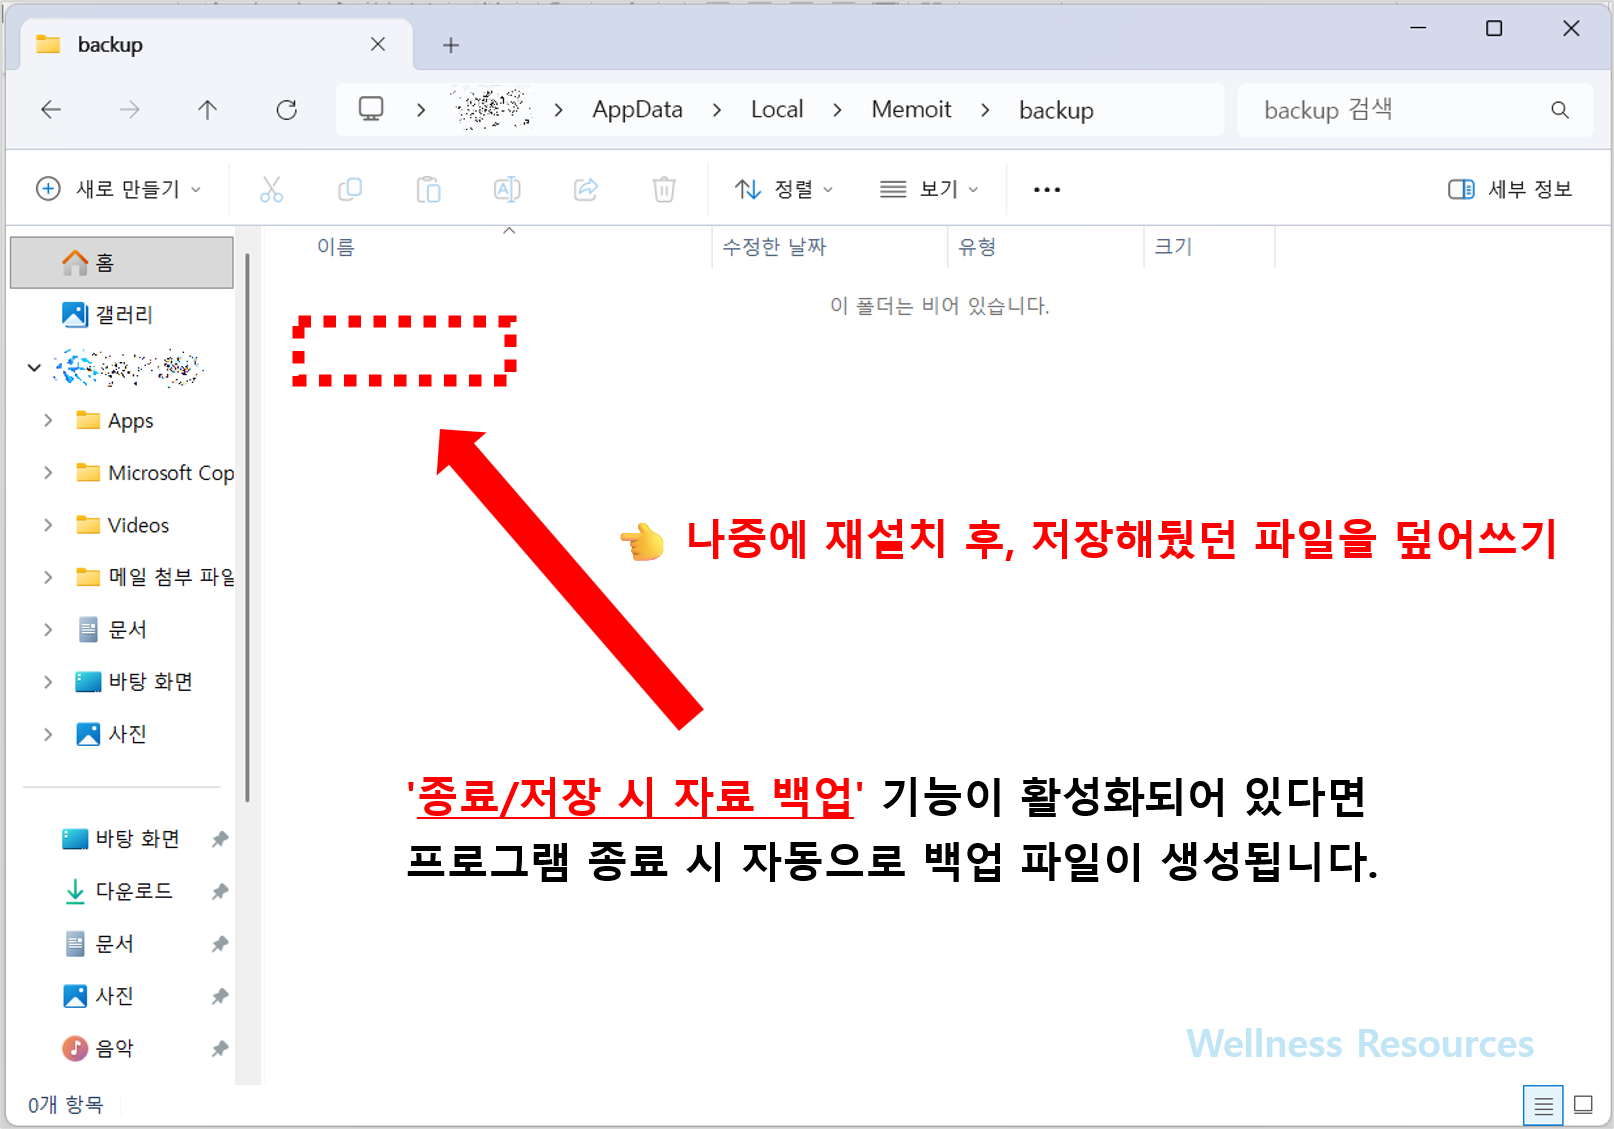
Task: Expand the chevron after AppData
Action: tap(717, 110)
